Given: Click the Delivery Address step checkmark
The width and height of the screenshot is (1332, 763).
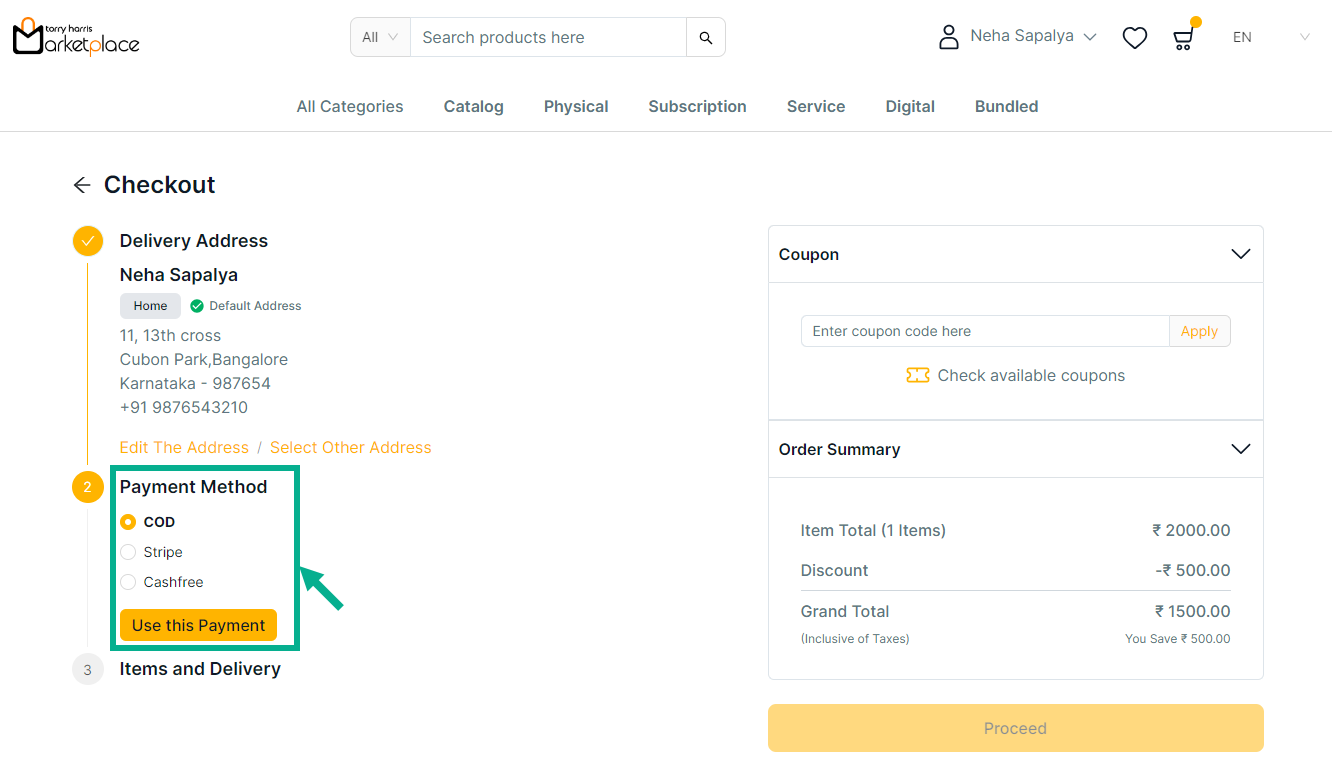Looking at the screenshot, I should tap(88, 241).
